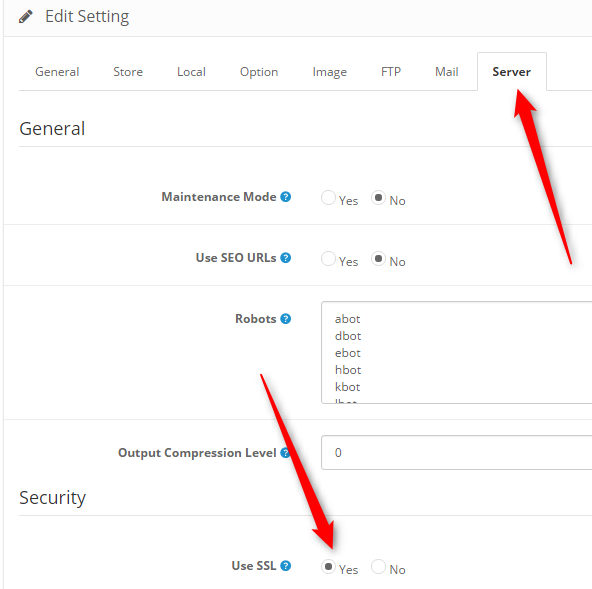Click help icon next to Maintenance Mode

pyautogui.click(x=286, y=197)
